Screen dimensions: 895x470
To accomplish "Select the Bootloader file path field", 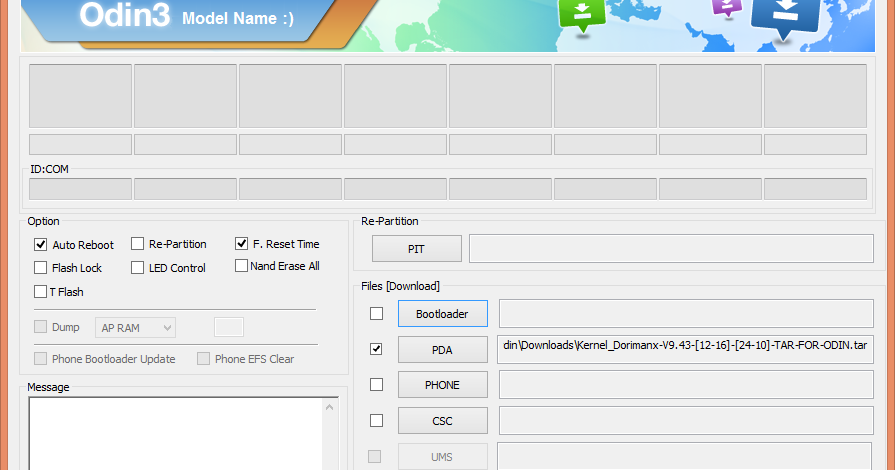I will point(686,314).
